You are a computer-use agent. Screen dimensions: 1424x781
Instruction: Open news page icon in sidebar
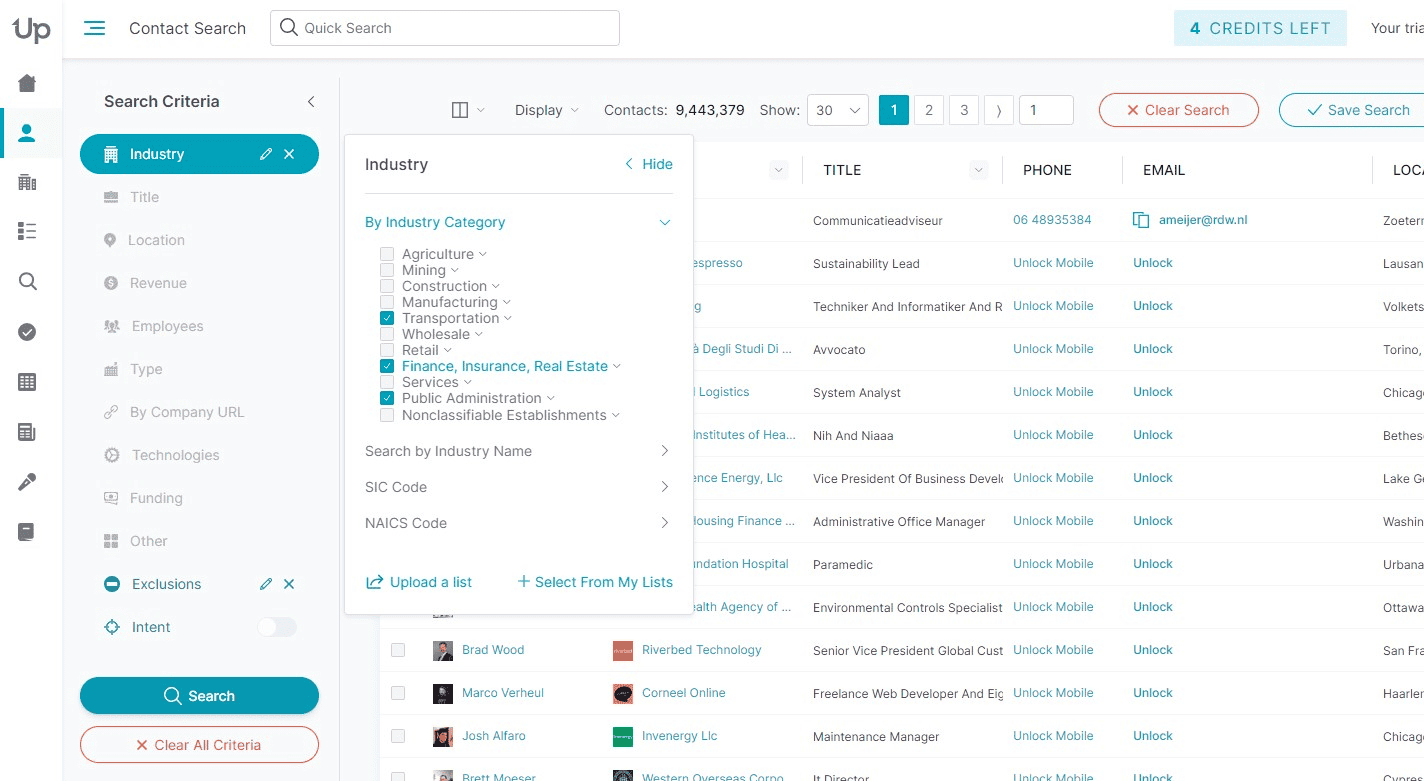pos(27,432)
